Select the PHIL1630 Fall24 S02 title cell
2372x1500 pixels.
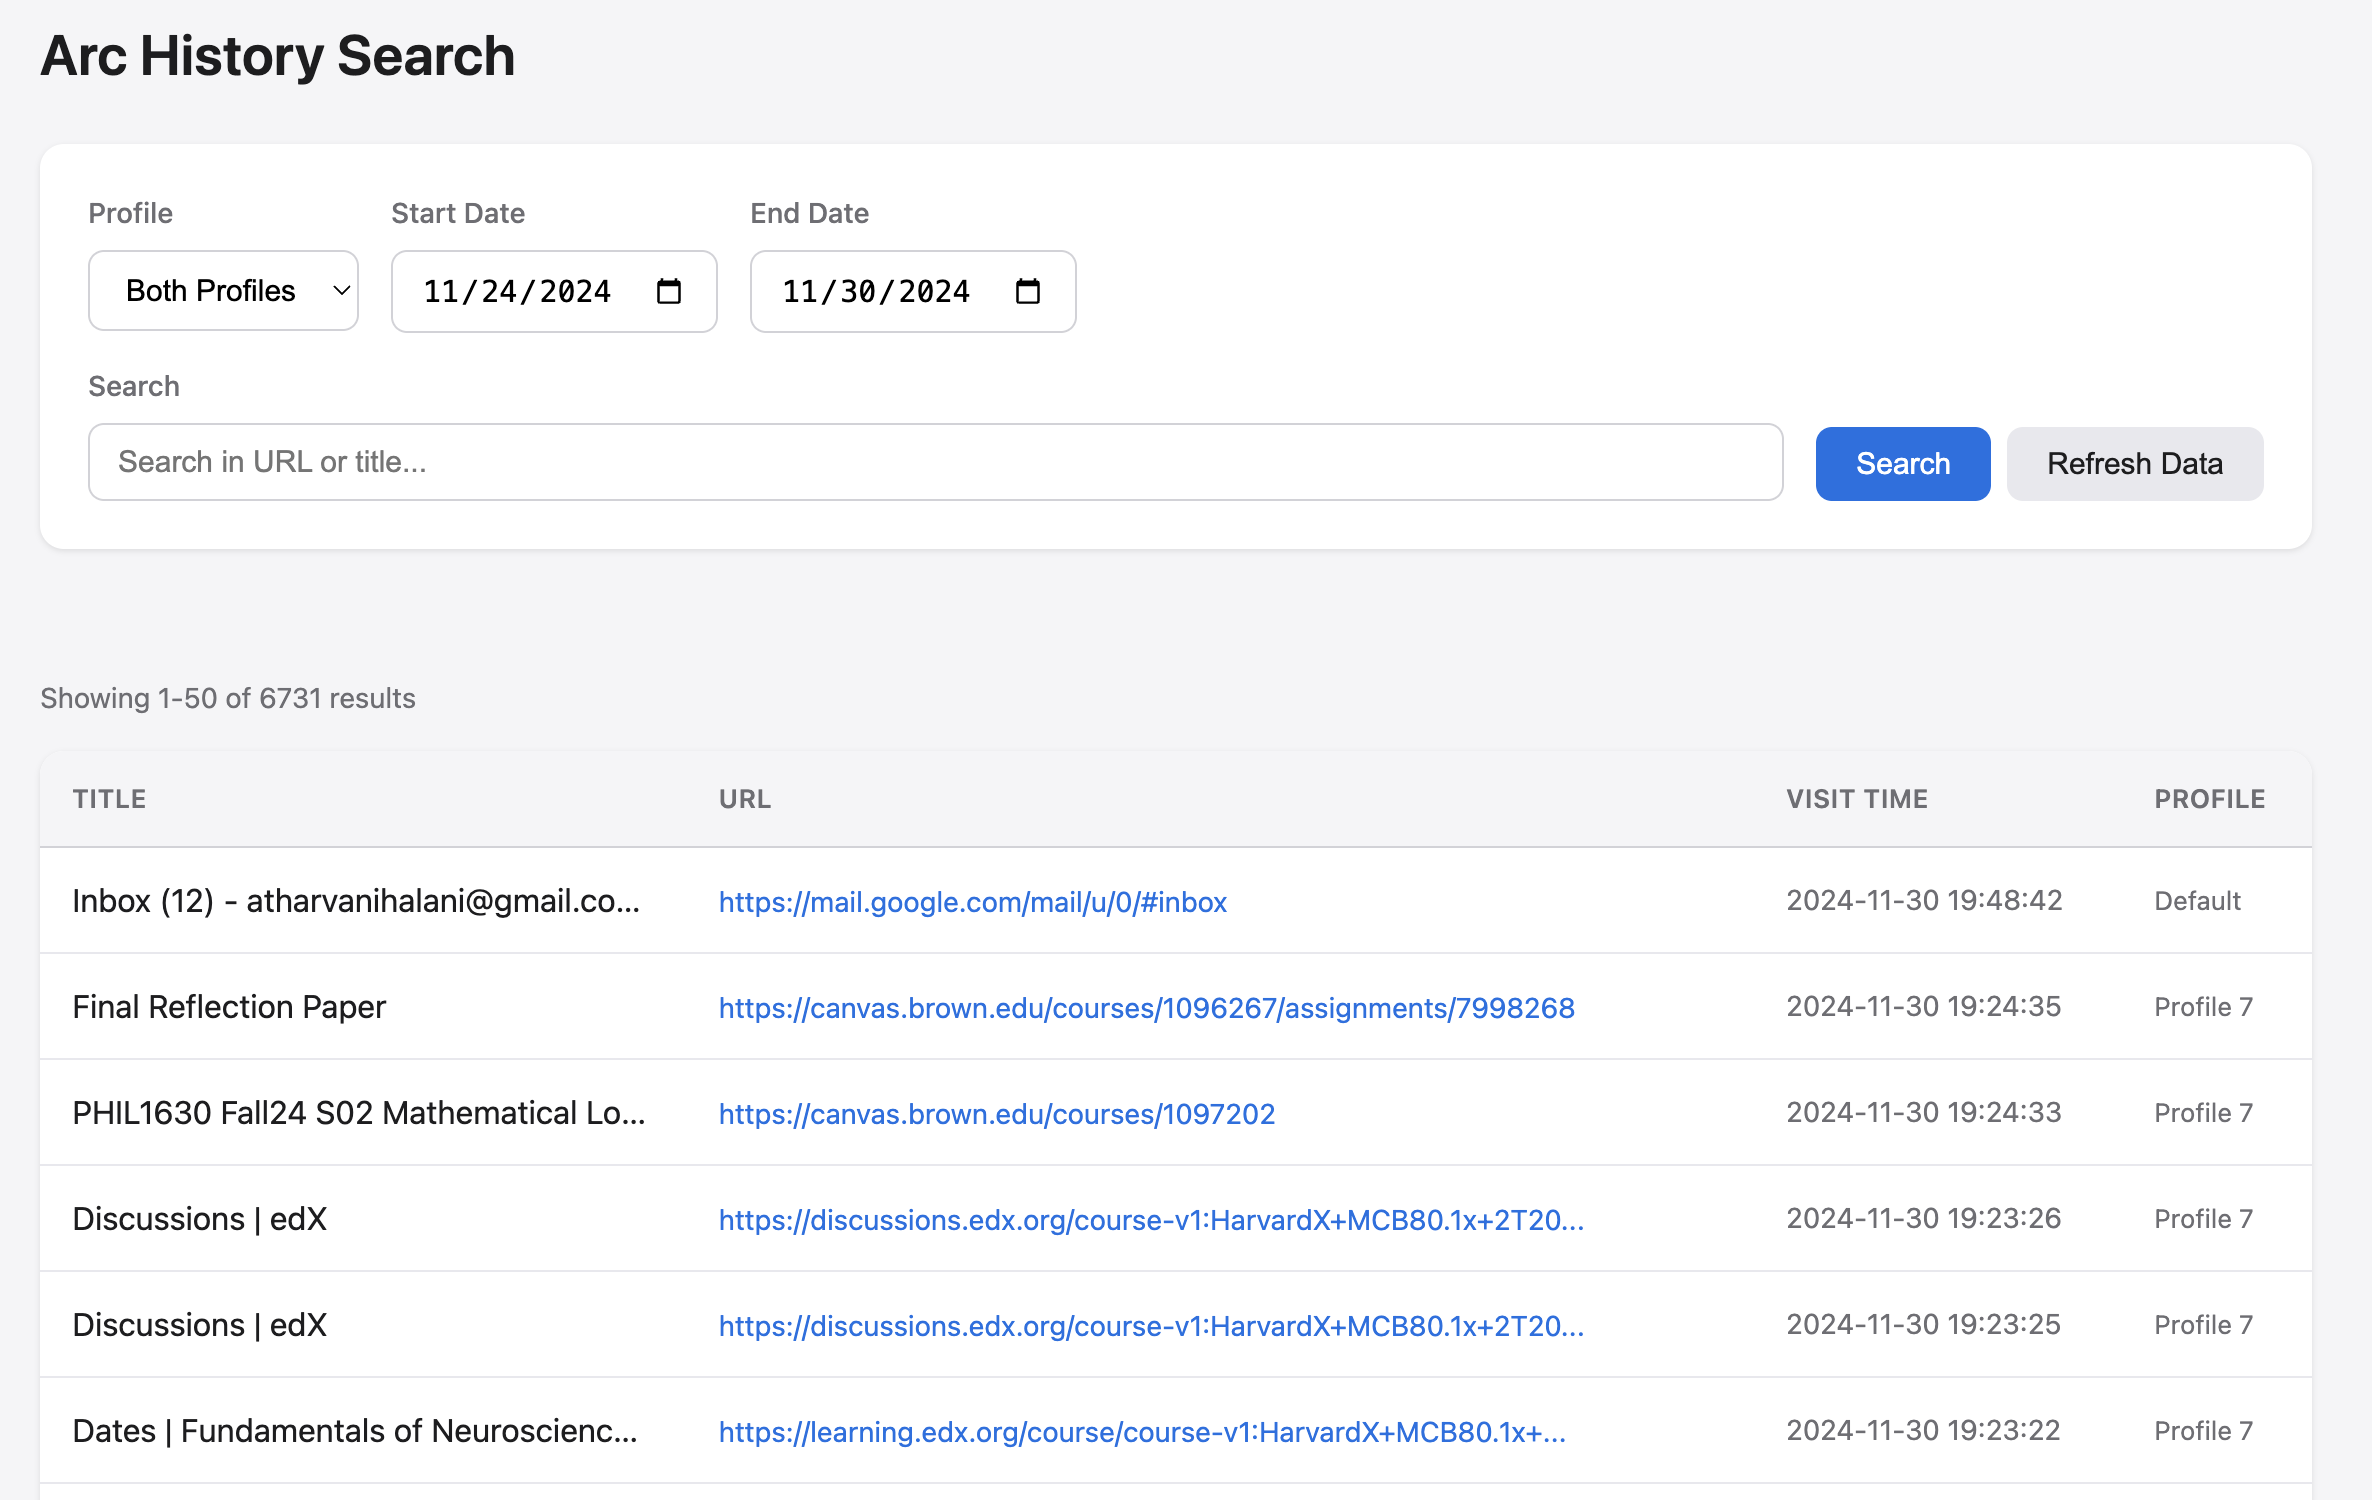coord(358,1113)
